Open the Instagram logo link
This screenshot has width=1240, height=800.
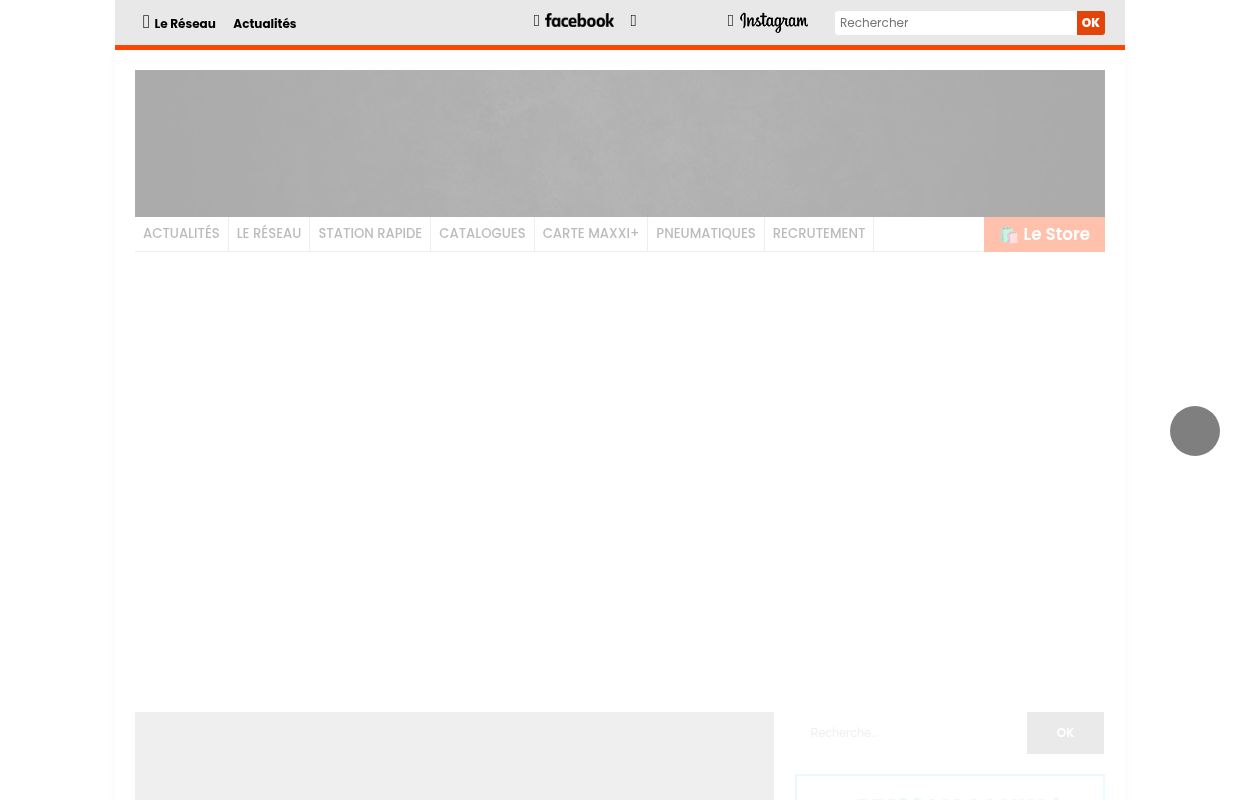pyautogui.click(x=773, y=22)
